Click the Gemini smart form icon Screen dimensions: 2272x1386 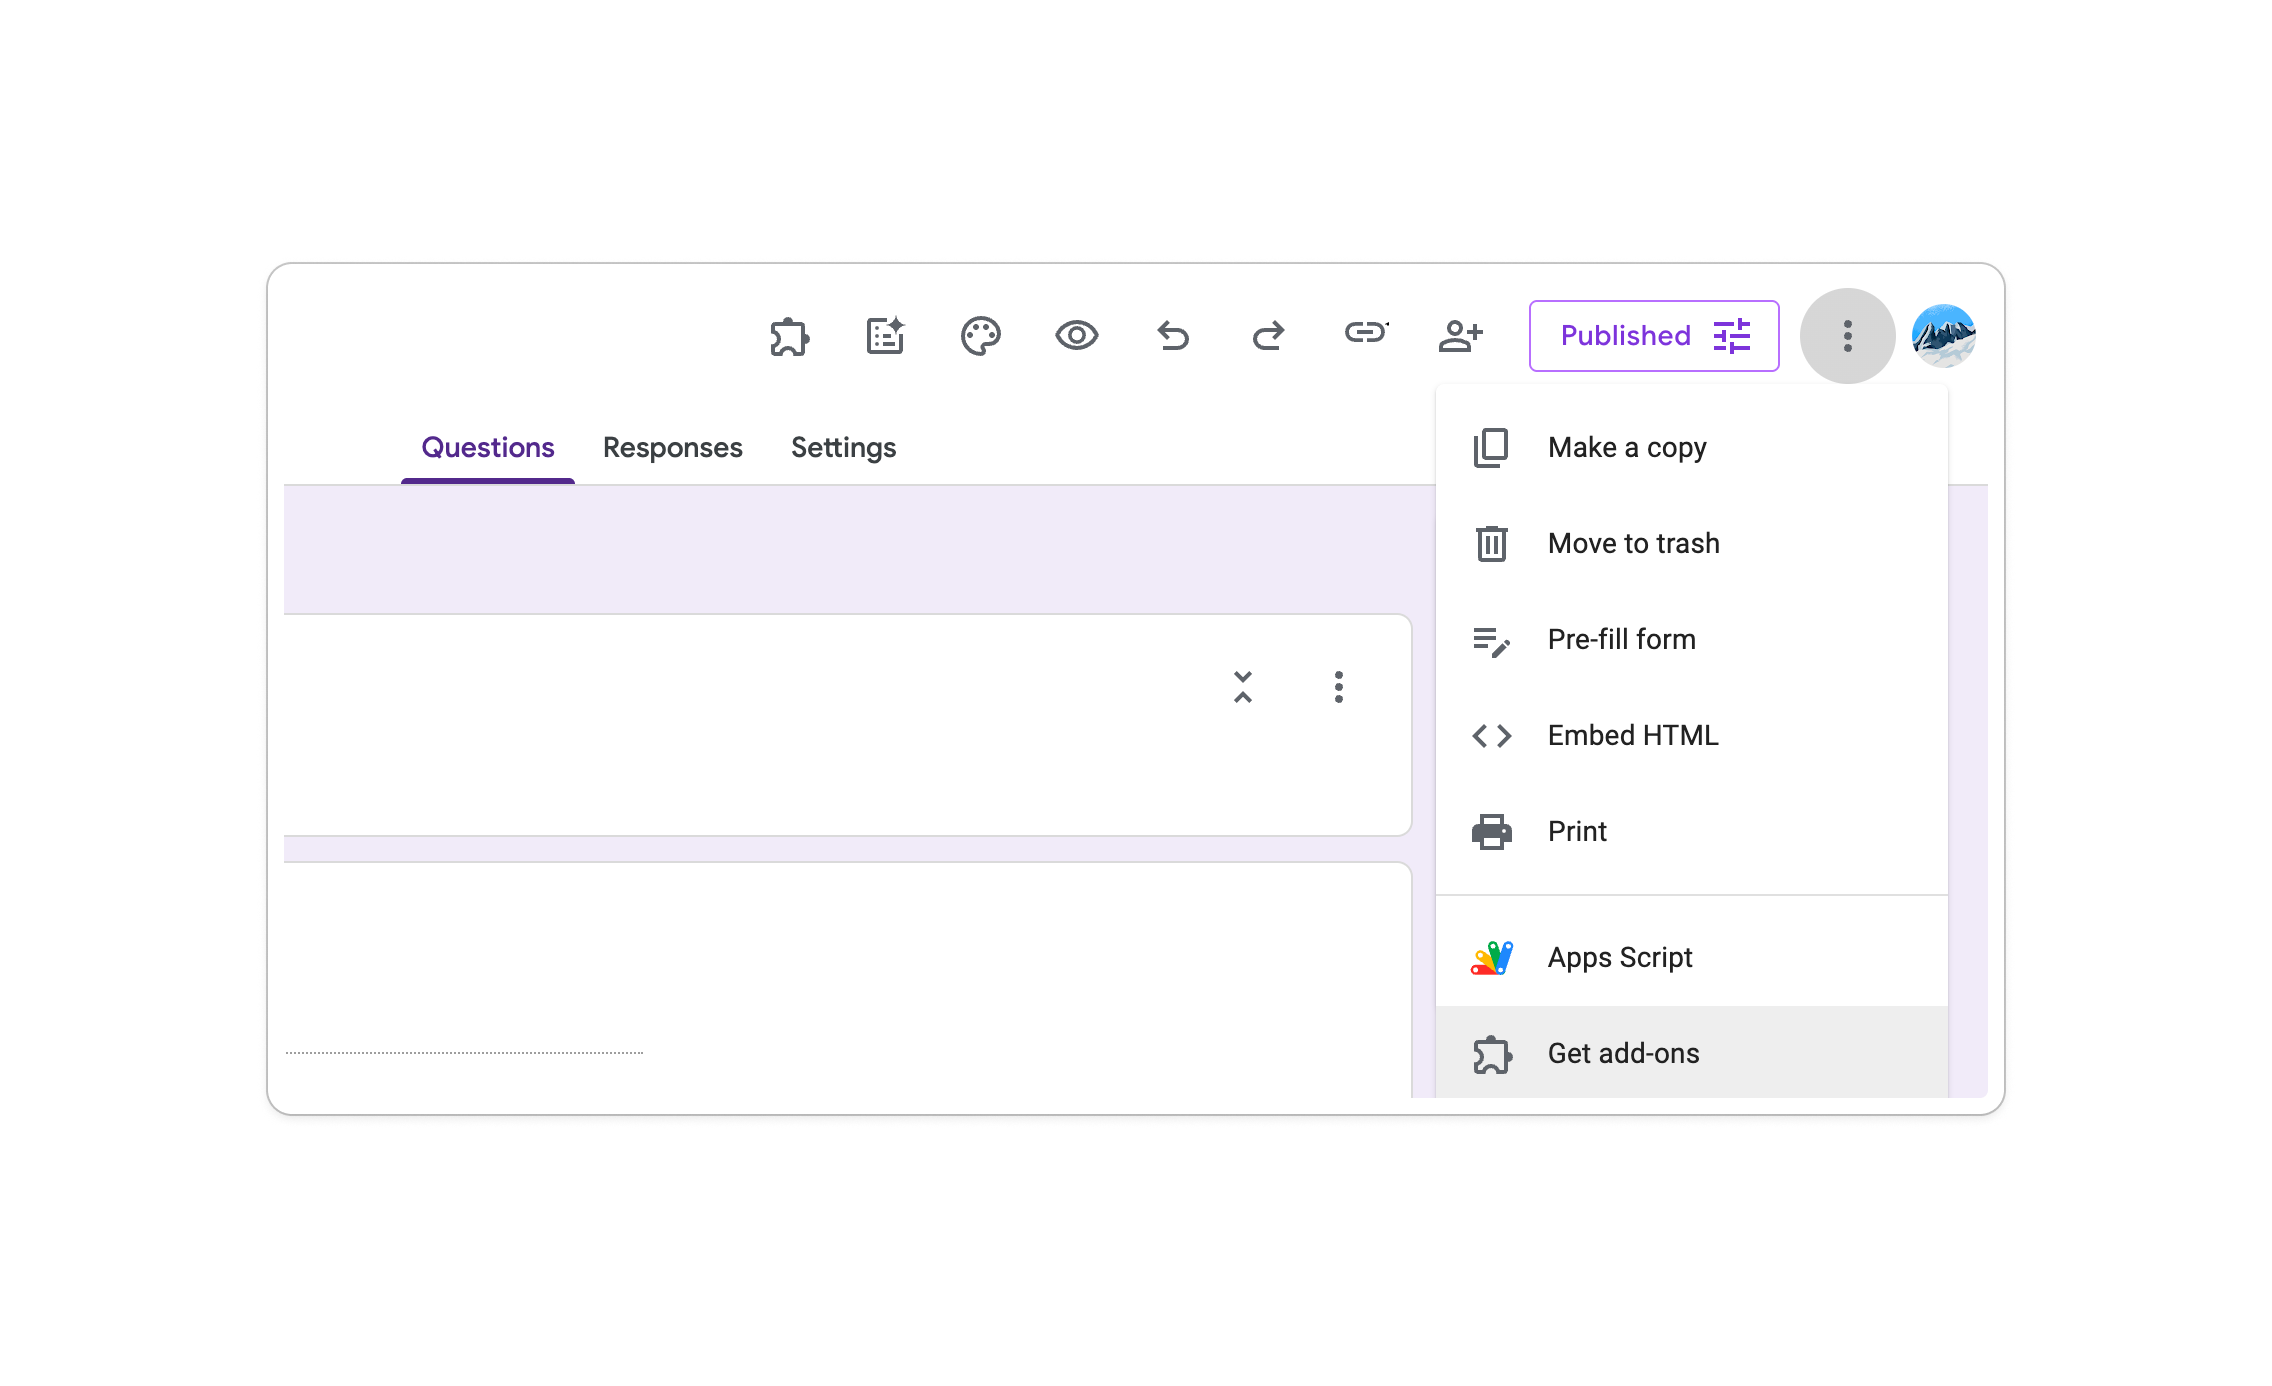(884, 336)
